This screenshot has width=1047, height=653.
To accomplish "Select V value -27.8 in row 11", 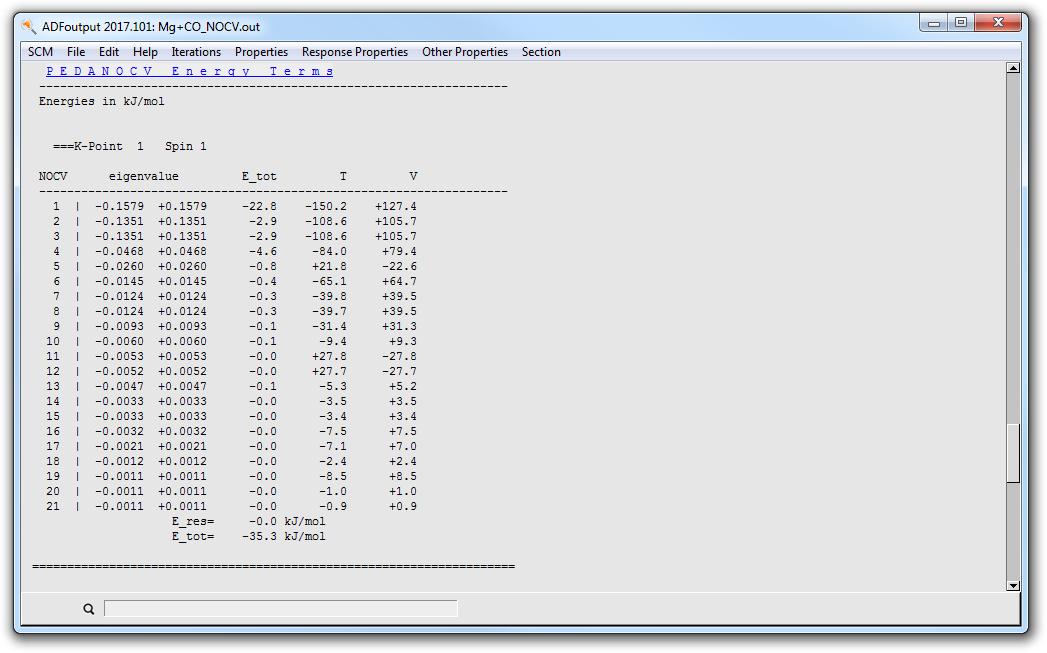I will pos(399,357).
